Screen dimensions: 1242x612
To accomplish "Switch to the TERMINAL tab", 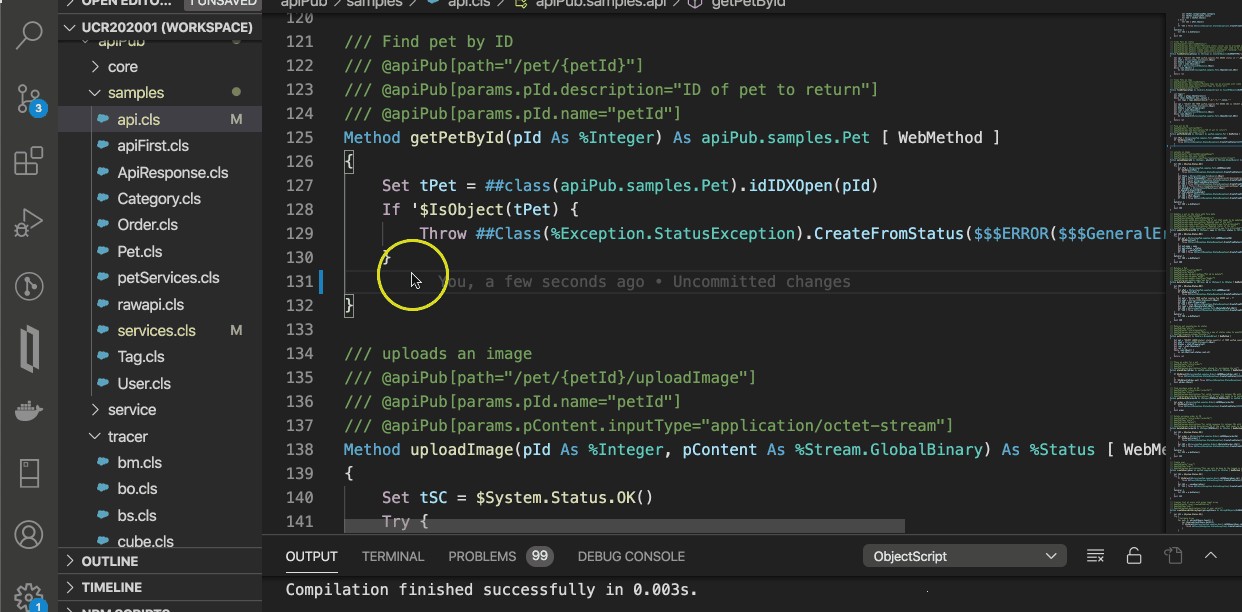I will [x=393, y=556].
